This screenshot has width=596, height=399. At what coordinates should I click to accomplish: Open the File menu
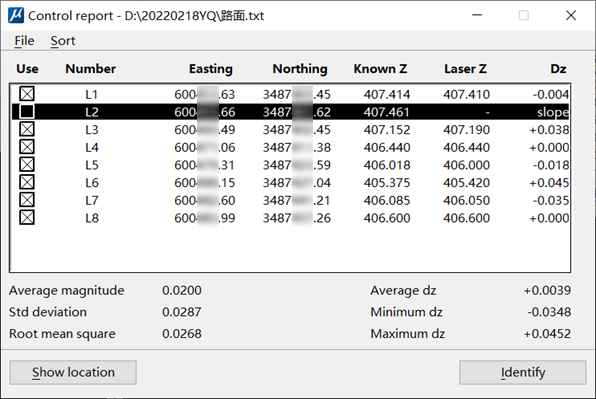[x=24, y=41]
